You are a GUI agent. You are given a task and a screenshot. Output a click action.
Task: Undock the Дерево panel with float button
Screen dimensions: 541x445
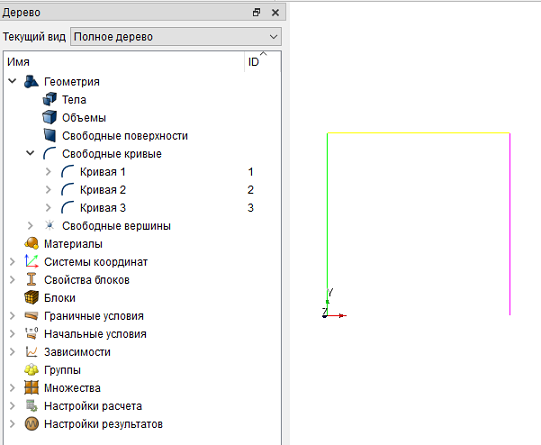(256, 12)
